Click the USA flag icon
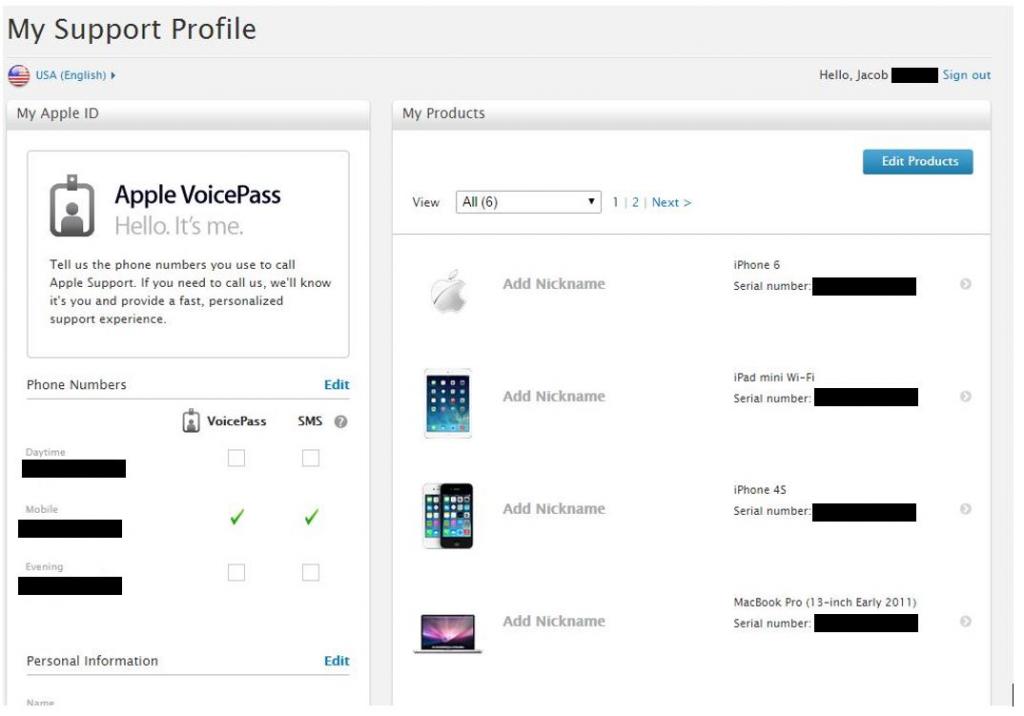Viewport: 1024px width, 716px height. [x=19, y=76]
